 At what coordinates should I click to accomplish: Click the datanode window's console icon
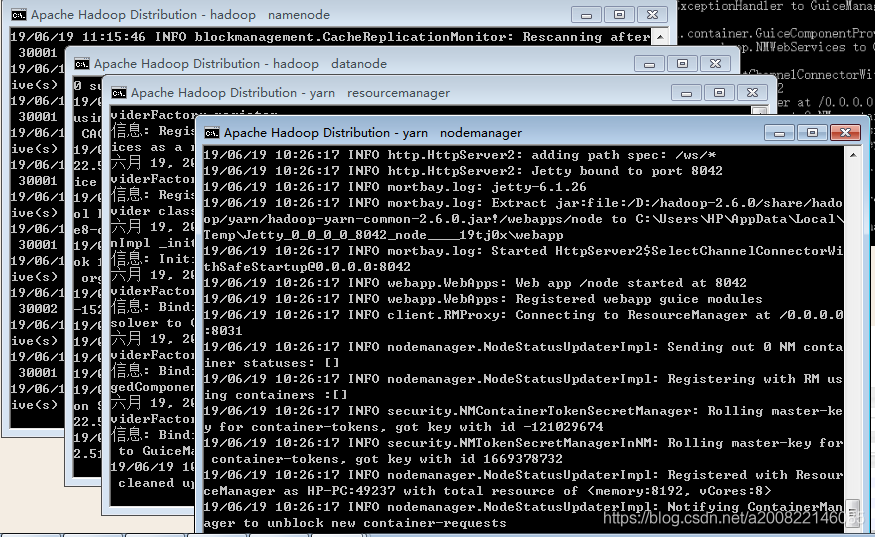82,64
